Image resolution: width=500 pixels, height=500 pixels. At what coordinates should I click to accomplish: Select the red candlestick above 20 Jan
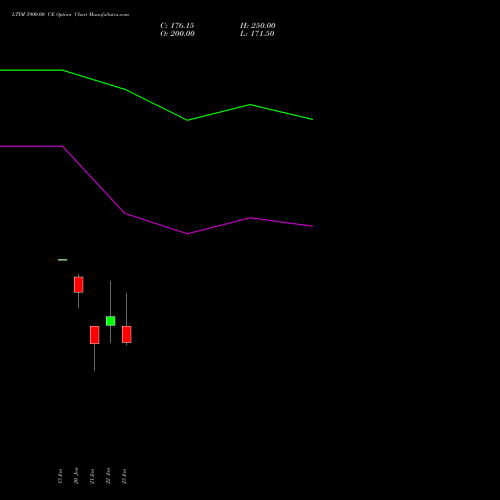(x=79, y=285)
